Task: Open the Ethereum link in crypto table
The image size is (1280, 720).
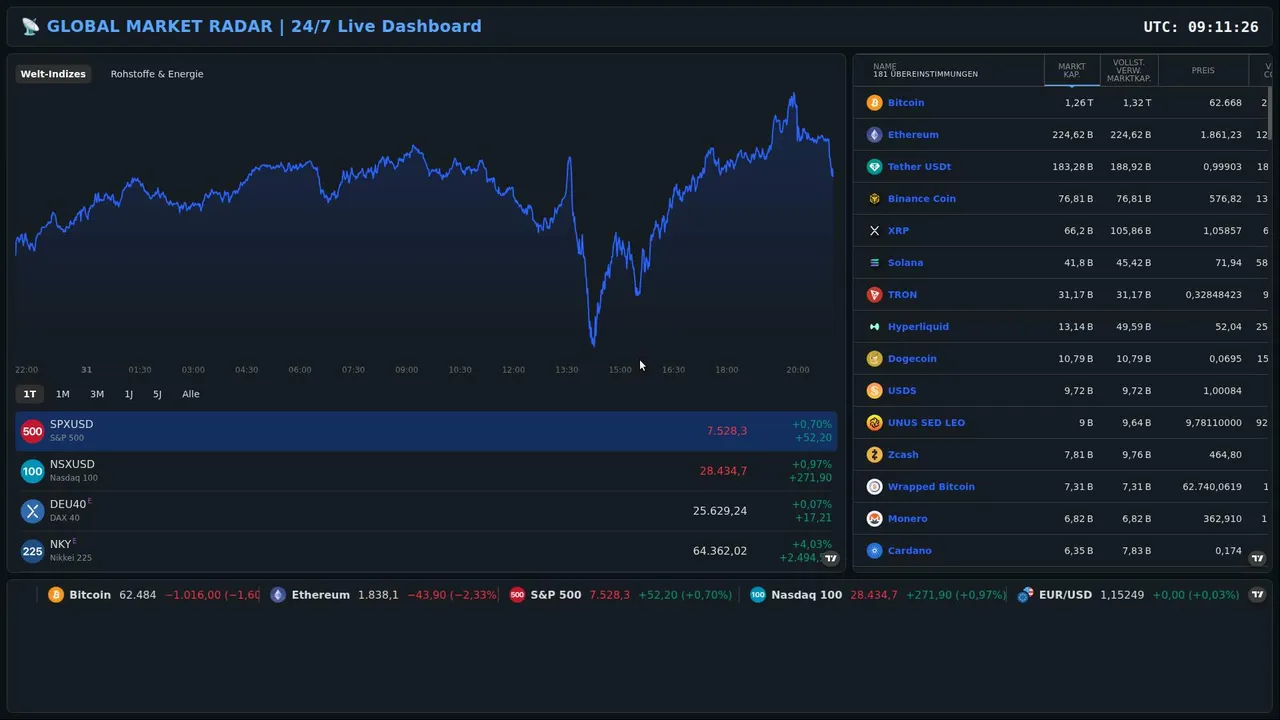Action: (913, 135)
